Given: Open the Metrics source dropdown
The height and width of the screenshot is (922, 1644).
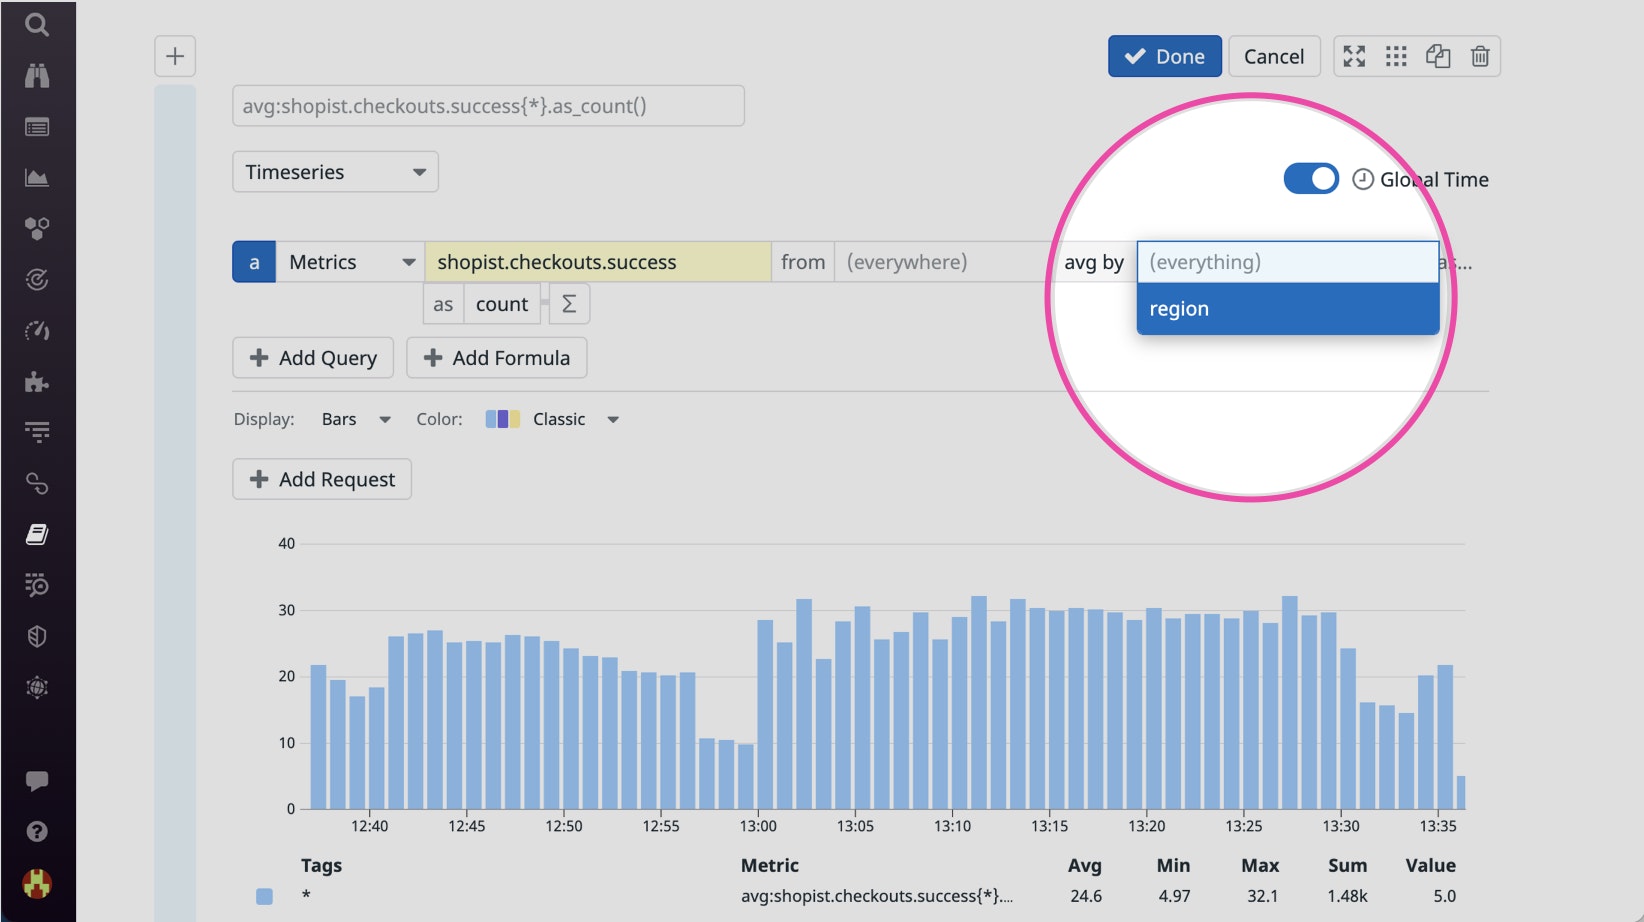Looking at the screenshot, I should [348, 261].
